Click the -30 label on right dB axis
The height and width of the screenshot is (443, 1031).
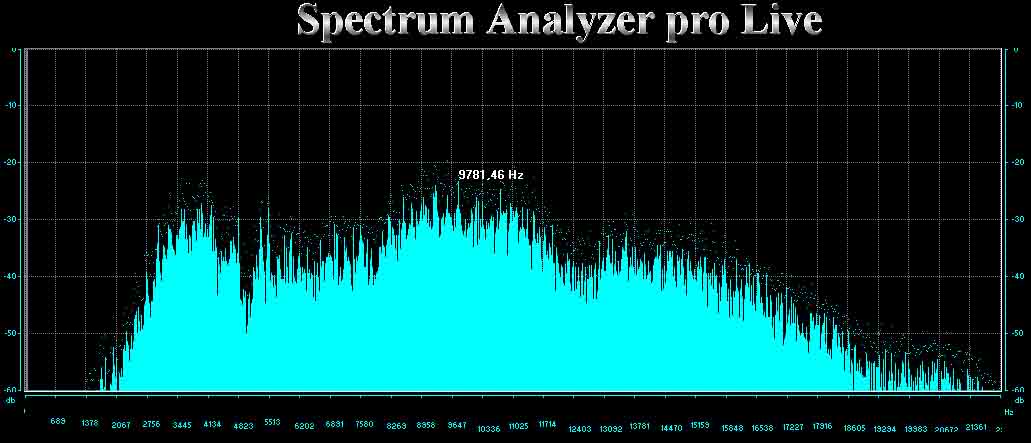(x=1017, y=220)
